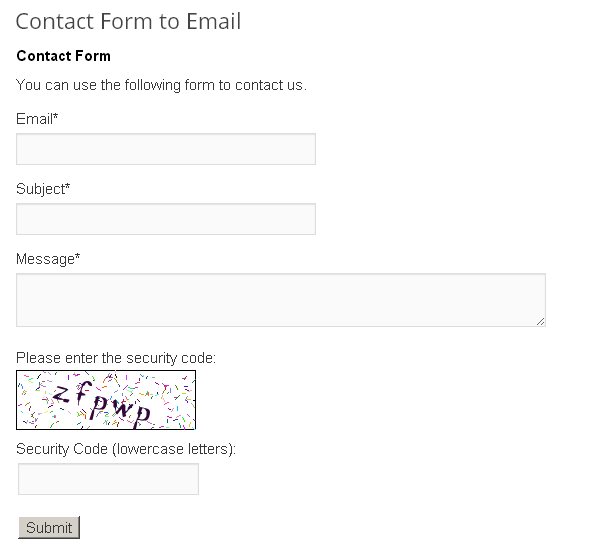
Task: Focus the Subject text box
Action: [x=166, y=219]
